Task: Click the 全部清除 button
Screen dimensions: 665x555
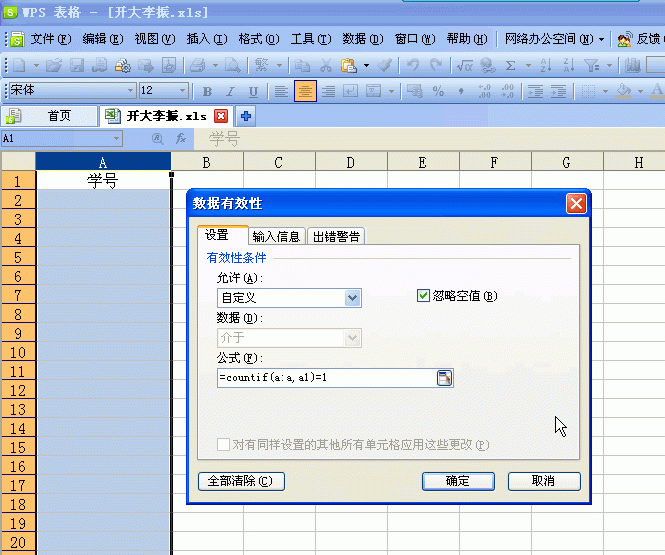Action: tap(241, 481)
